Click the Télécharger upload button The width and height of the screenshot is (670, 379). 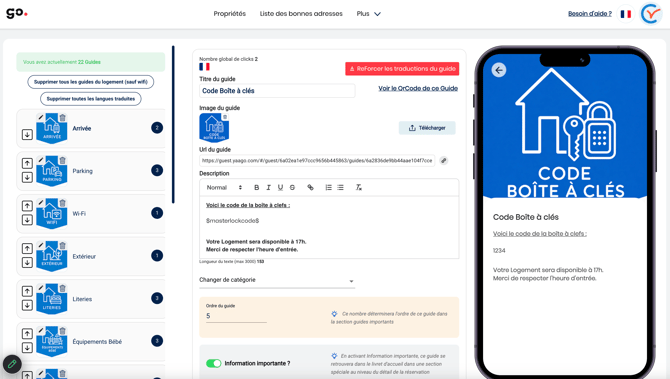[x=427, y=128]
